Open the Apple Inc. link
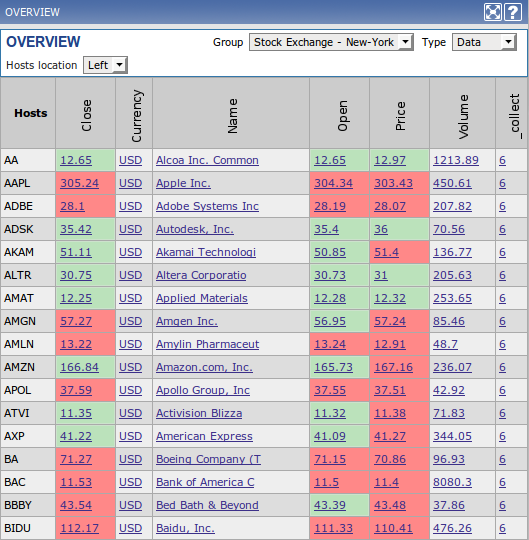The width and height of the screenshot is (529, 540). pos(183,183)
